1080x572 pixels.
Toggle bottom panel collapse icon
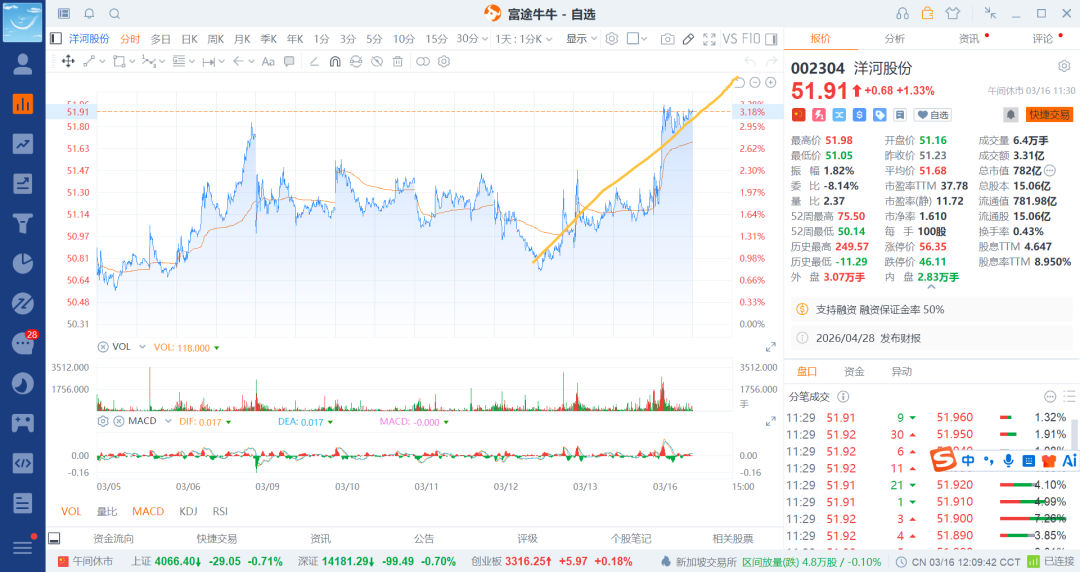54,538
